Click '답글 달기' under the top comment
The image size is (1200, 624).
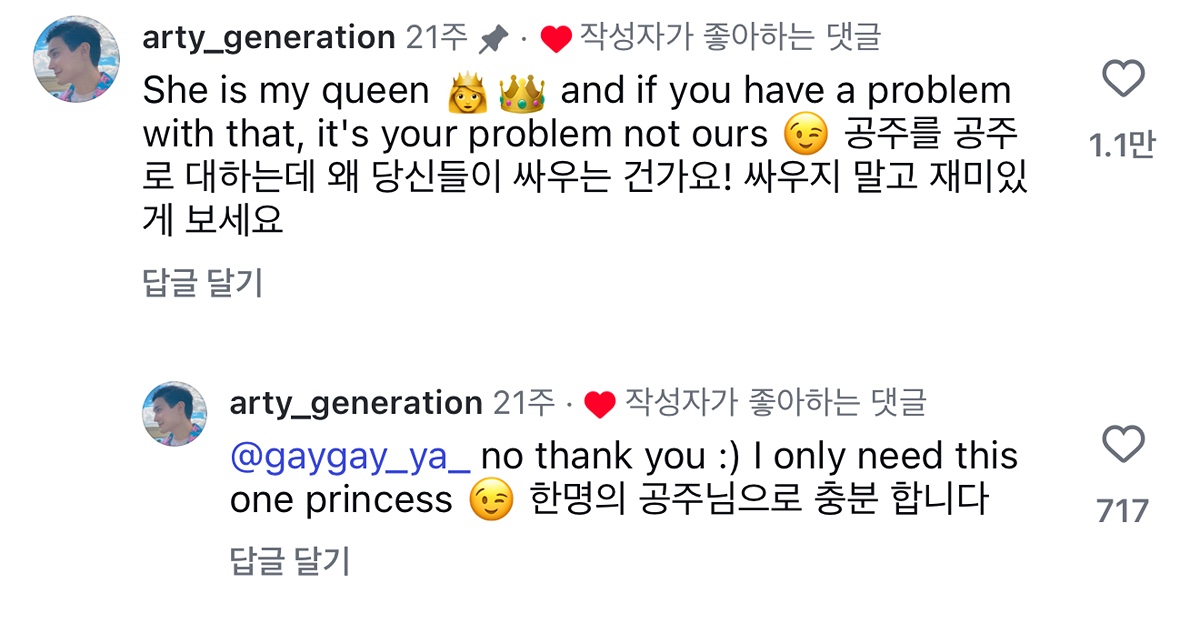203,283
